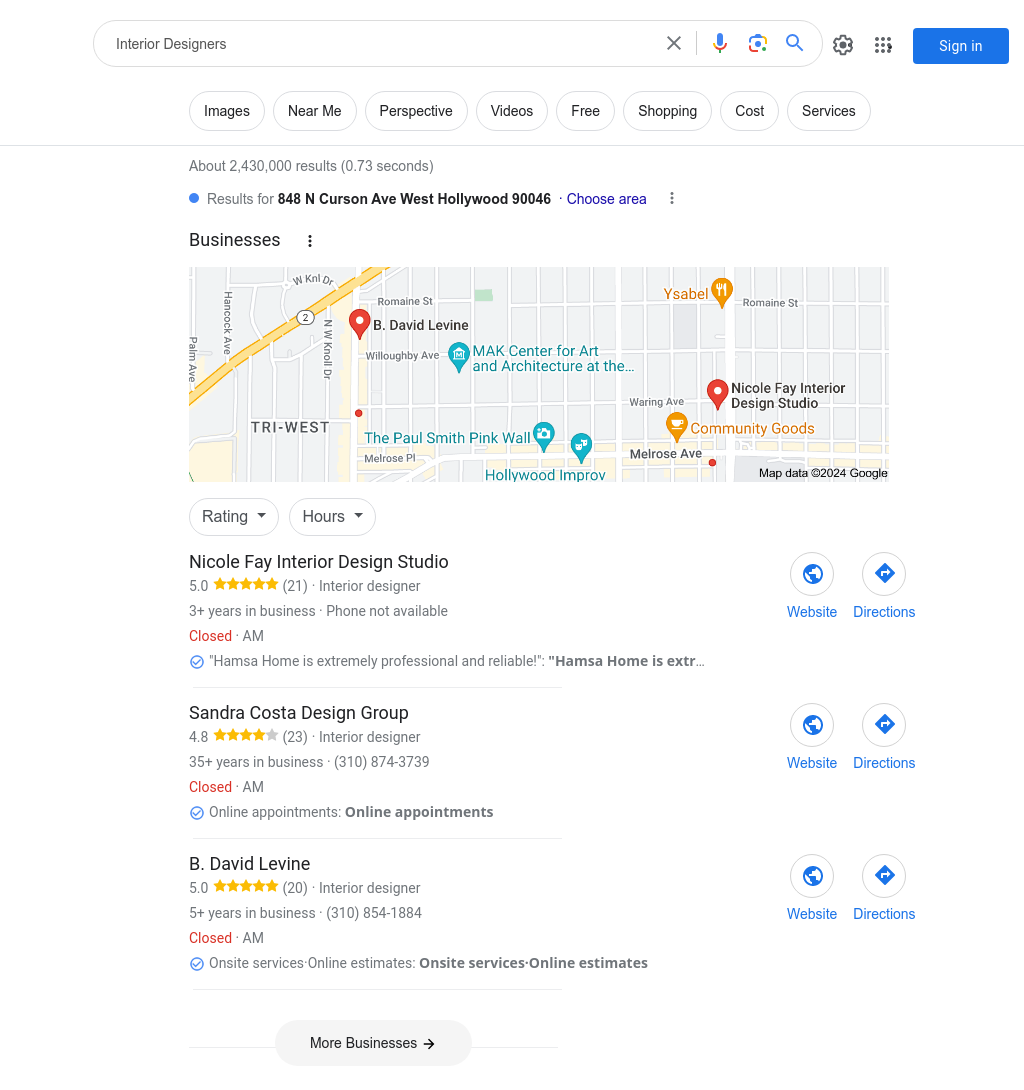
Task: Click the Sign in button
Action: [961, 46]
